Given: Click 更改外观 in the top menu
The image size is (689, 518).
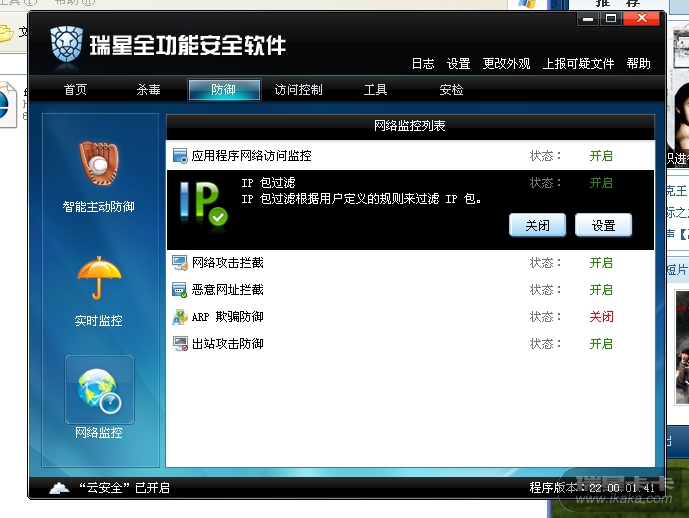Looking at the screenshot, I should [506, 64].
